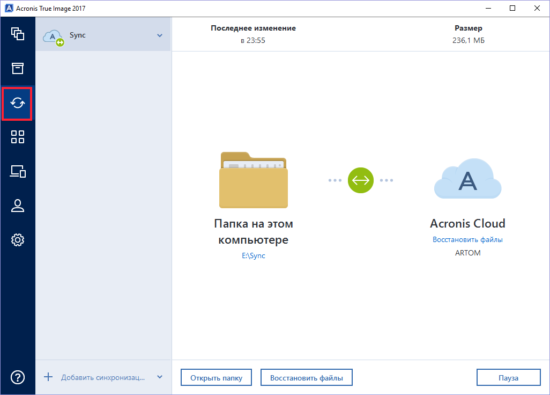
Task: Click the Восстановить файлы button
Action: [306, 378]
